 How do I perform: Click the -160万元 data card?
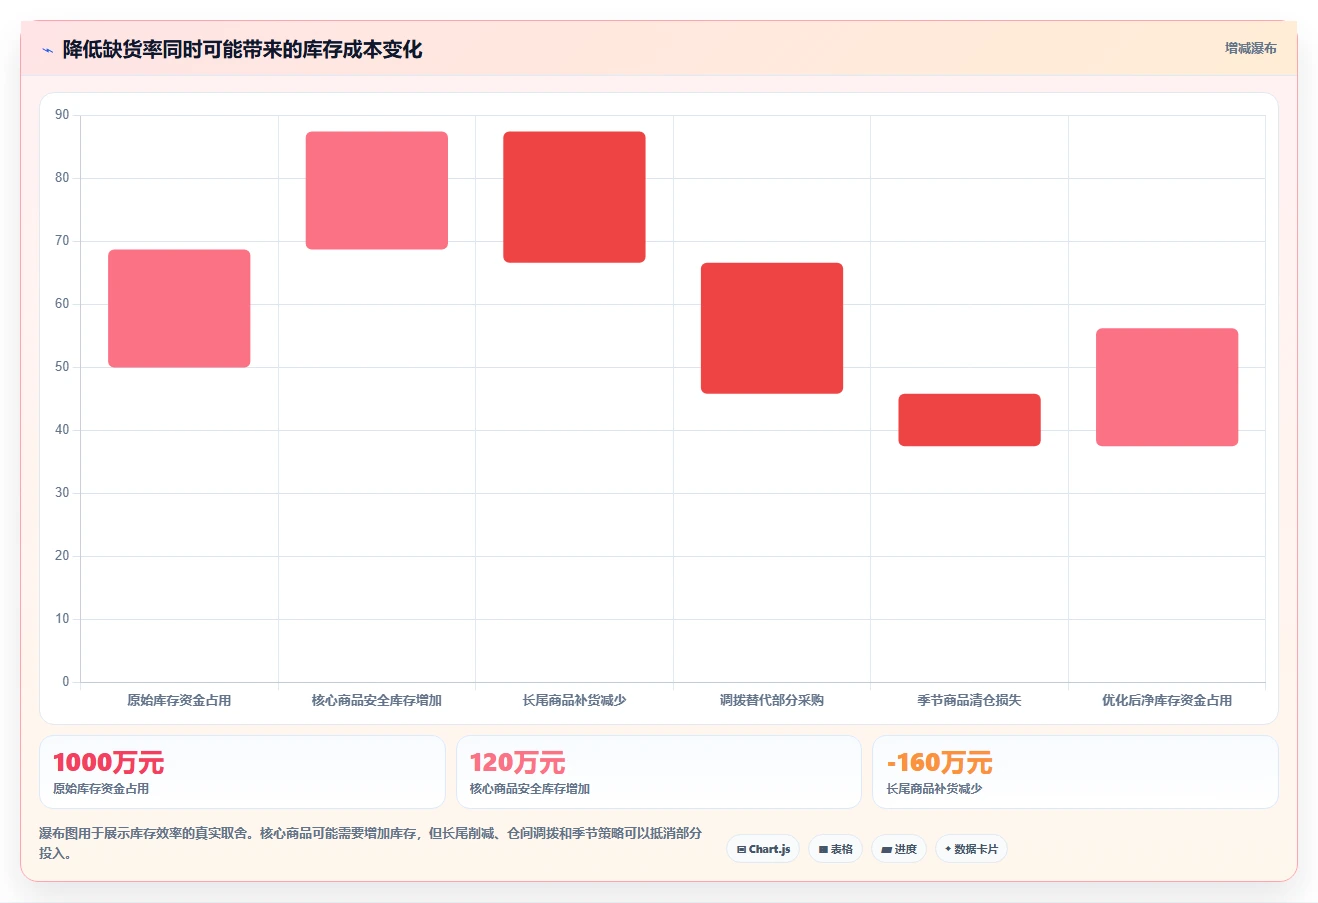[x=1075, y=772]
